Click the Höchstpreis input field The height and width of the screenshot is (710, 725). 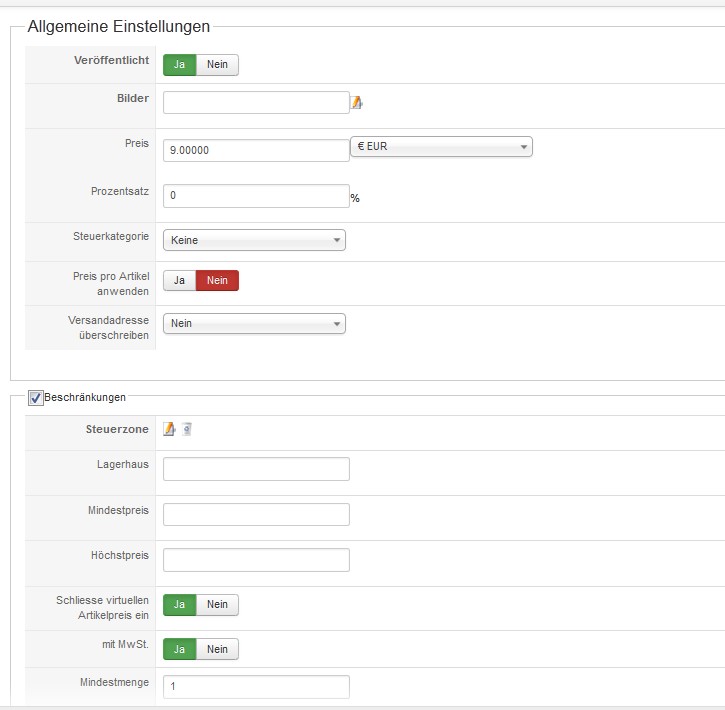click(256, 559)
